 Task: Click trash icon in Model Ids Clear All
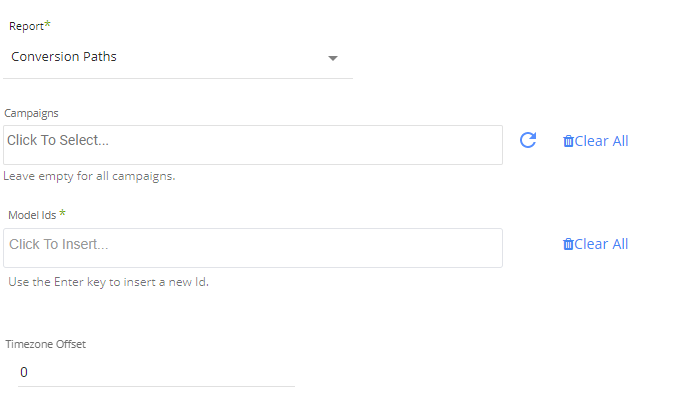point(568,245)
